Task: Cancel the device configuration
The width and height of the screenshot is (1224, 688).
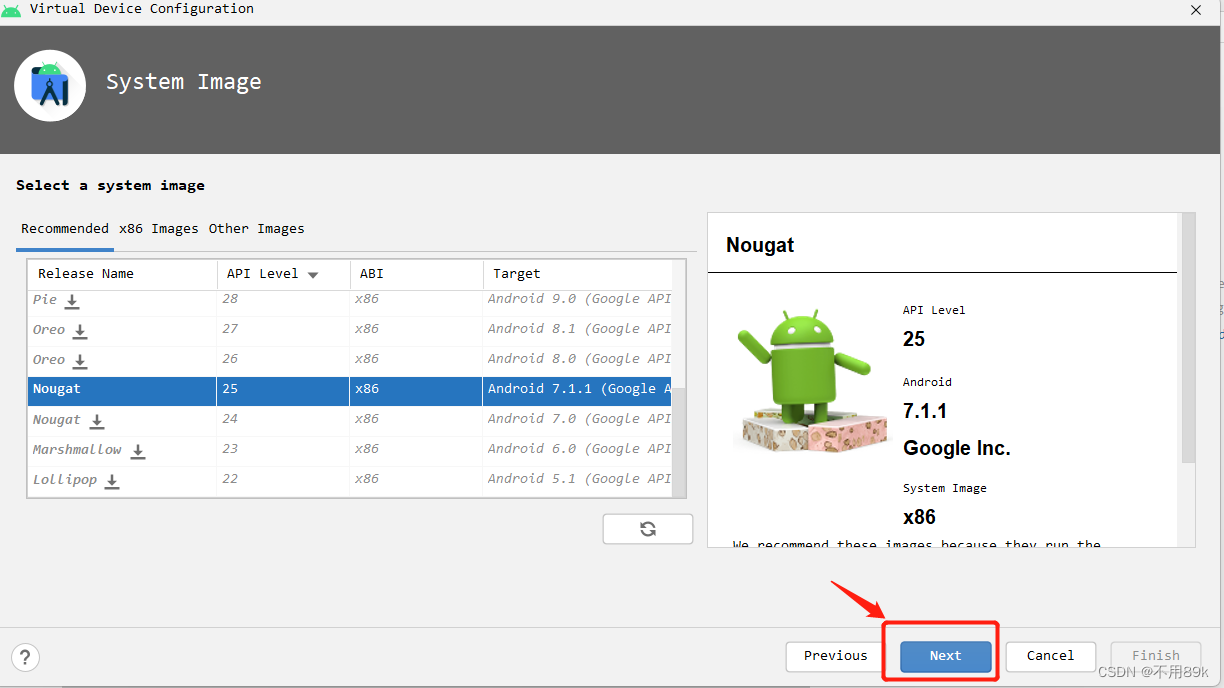Action: click(x=1050, y=656)
